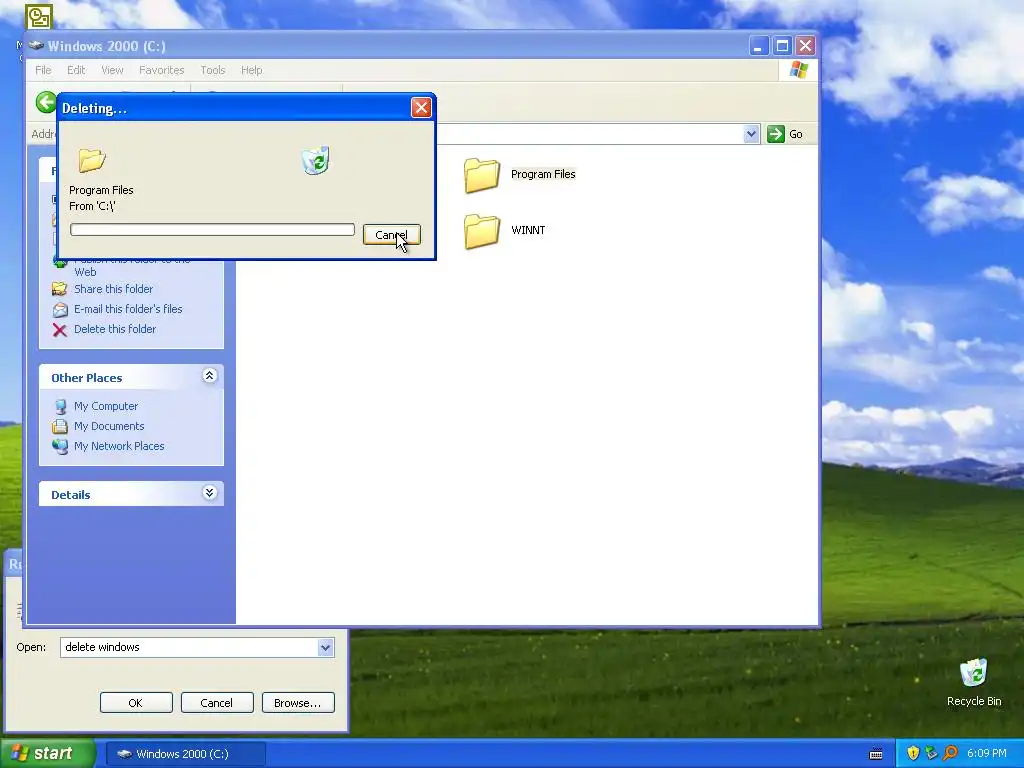Click the WINNT folder name
The image size is (1024, 768).
pos(528,230)
